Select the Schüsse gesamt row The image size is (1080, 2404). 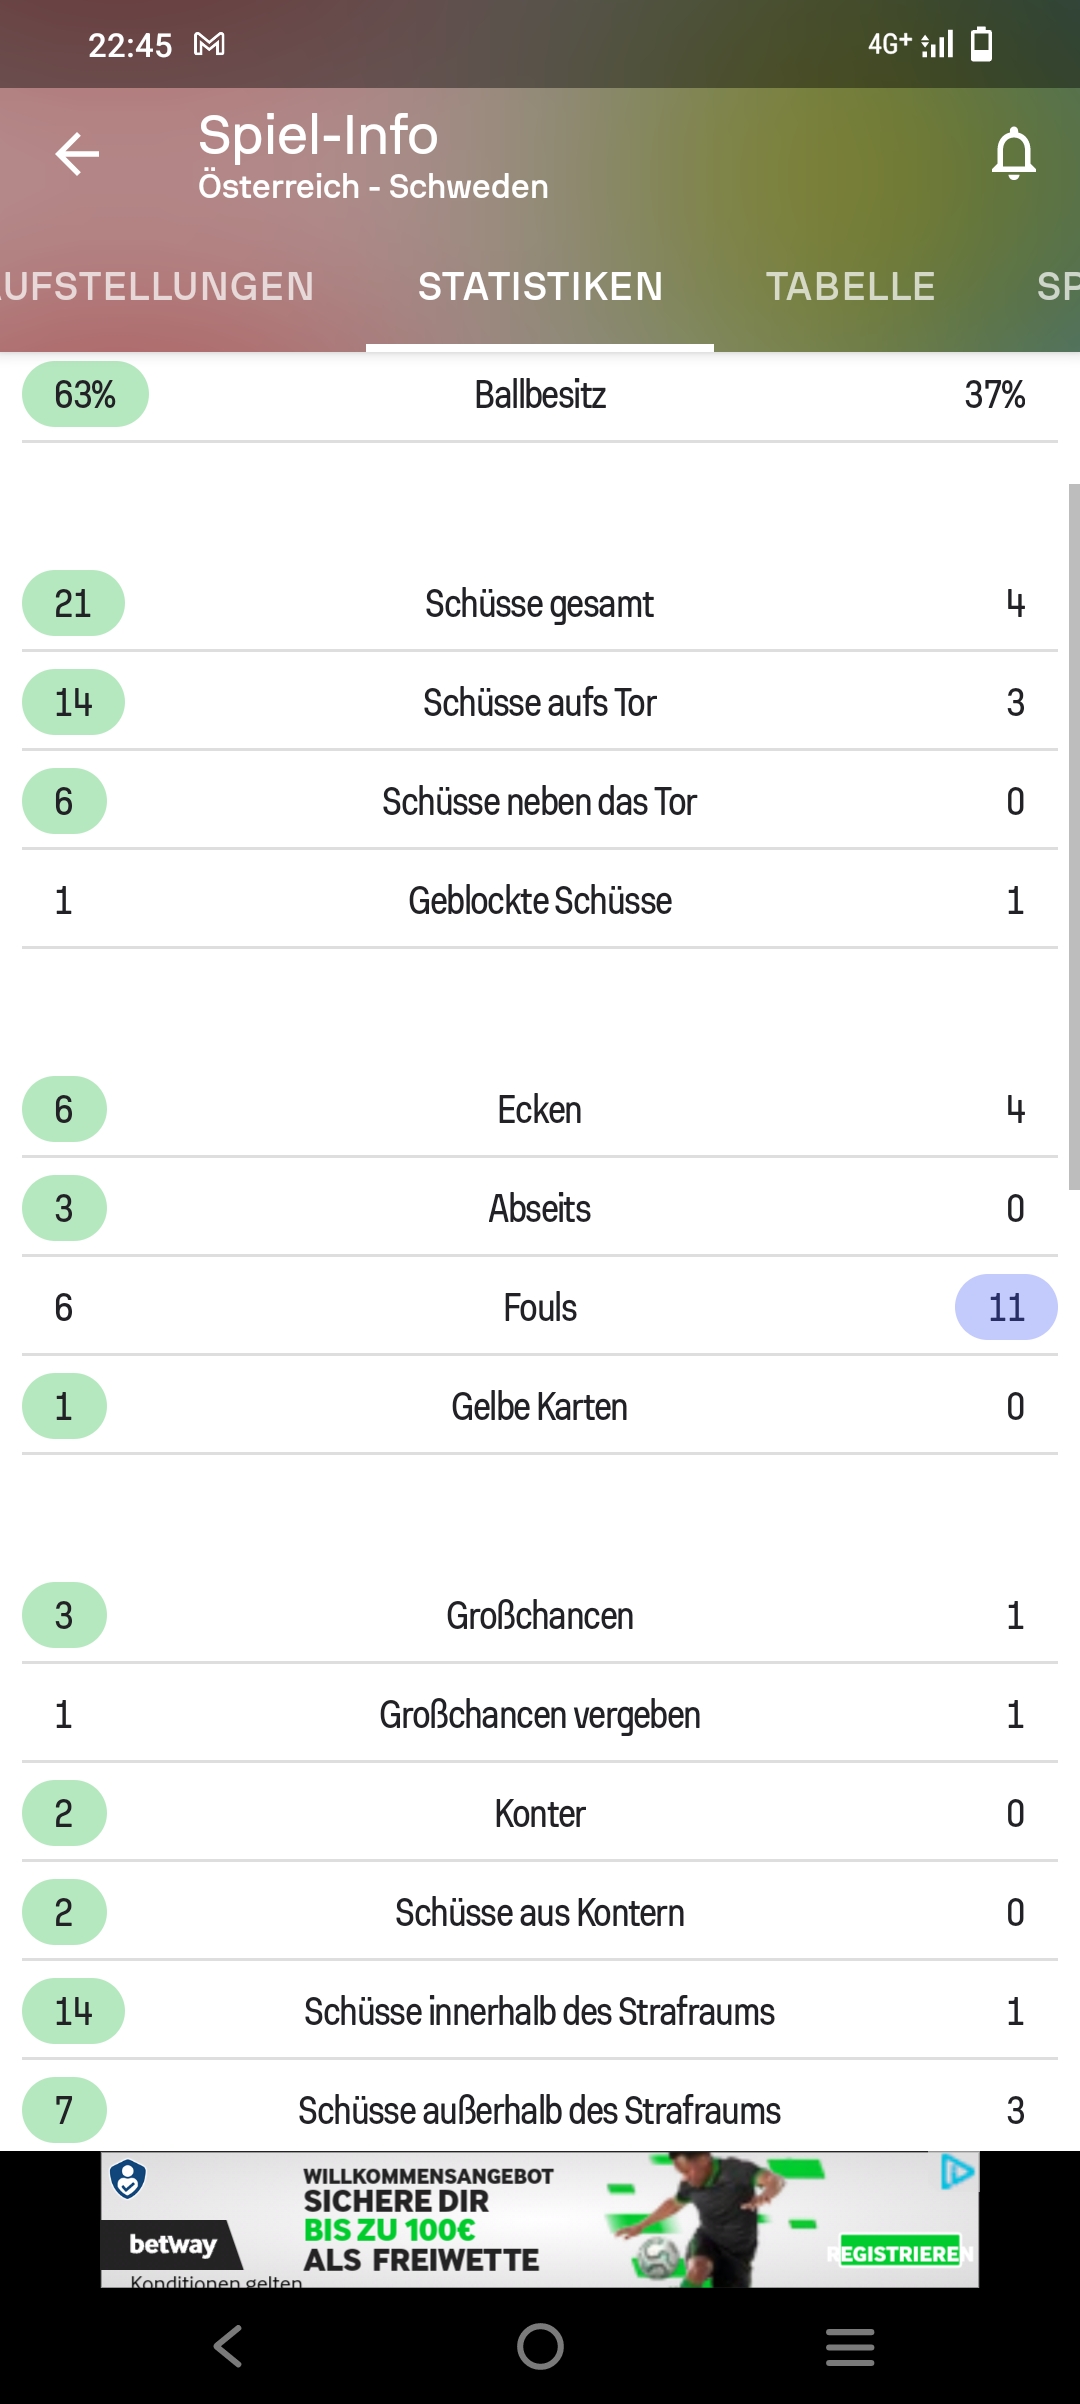[x=540, y=603]
